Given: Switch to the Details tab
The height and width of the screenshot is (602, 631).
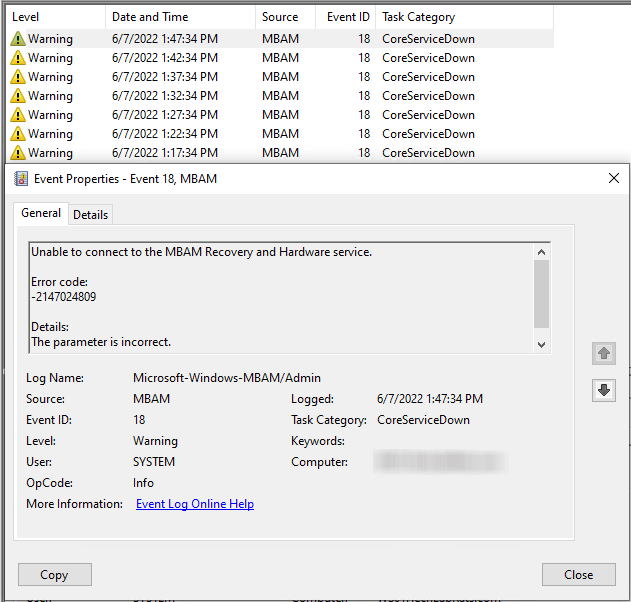Looking at the screenshot, I should tap(91, 214).
